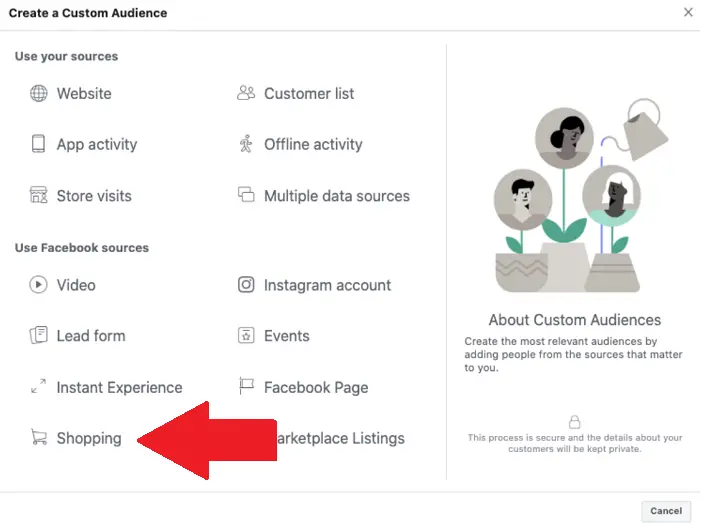The width and height of the screenshot is (717, 525).
Task: Choose Multiple data sources option
Action: coord(336,196)
